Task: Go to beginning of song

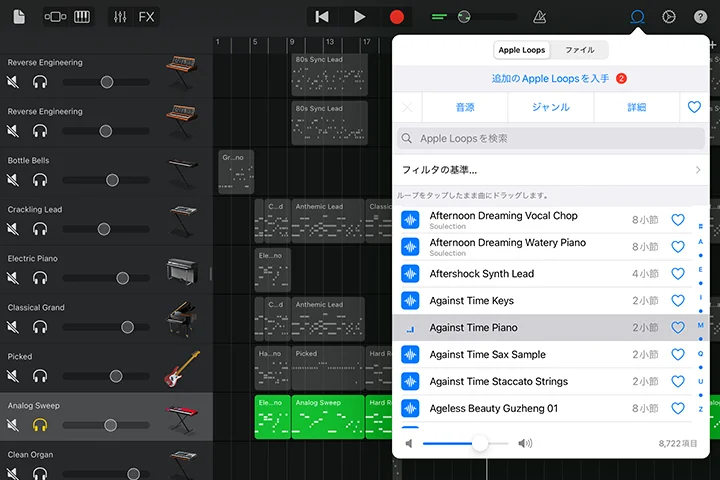Action: pos(322,17)
